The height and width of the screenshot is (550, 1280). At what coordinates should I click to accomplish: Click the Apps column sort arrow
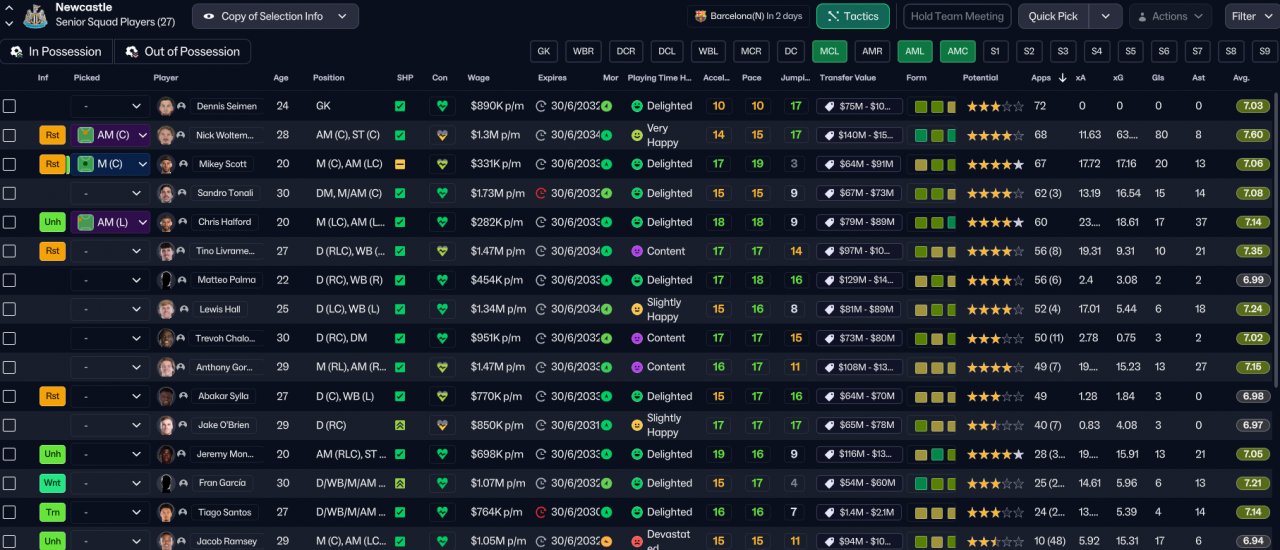(x=1062, y=78)
